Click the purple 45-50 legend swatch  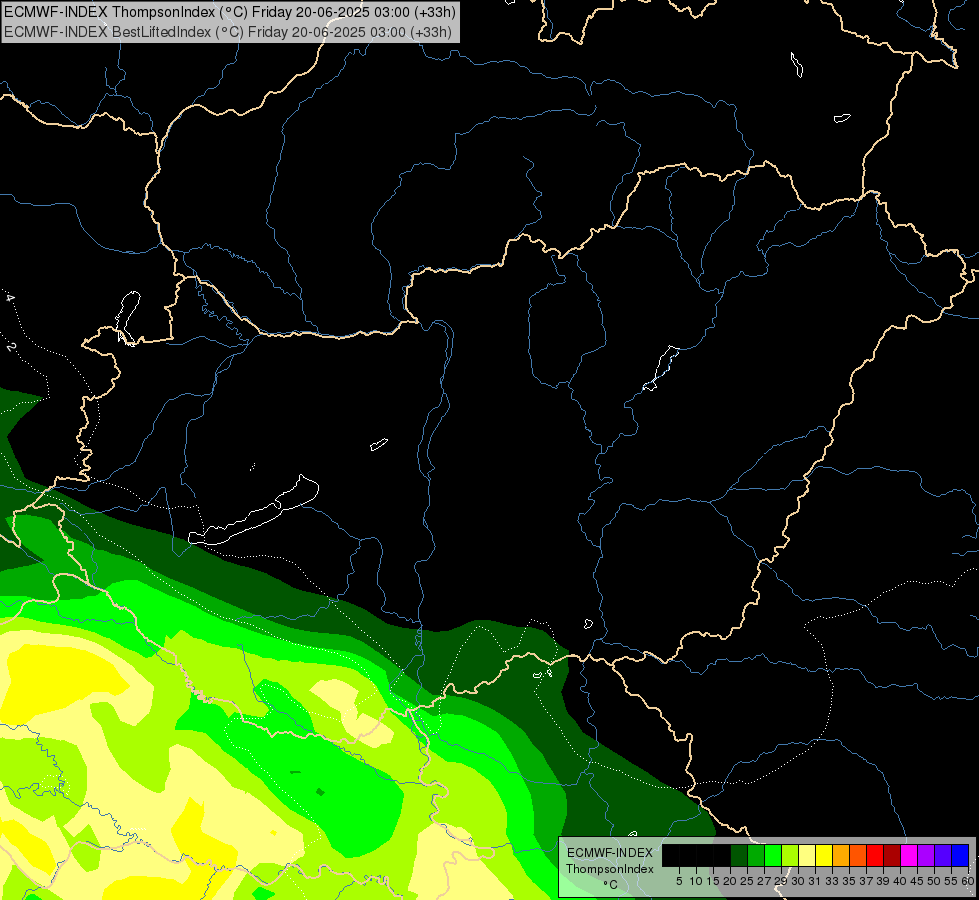tap(926, 855)
